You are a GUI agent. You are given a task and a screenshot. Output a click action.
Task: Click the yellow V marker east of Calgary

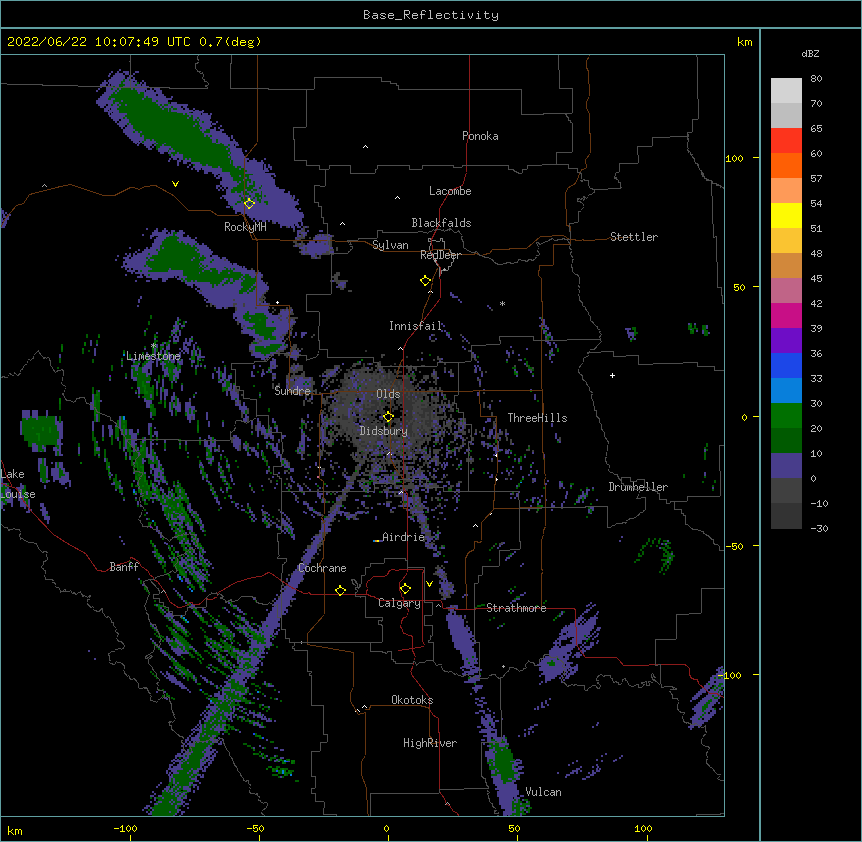pos(429,584)
